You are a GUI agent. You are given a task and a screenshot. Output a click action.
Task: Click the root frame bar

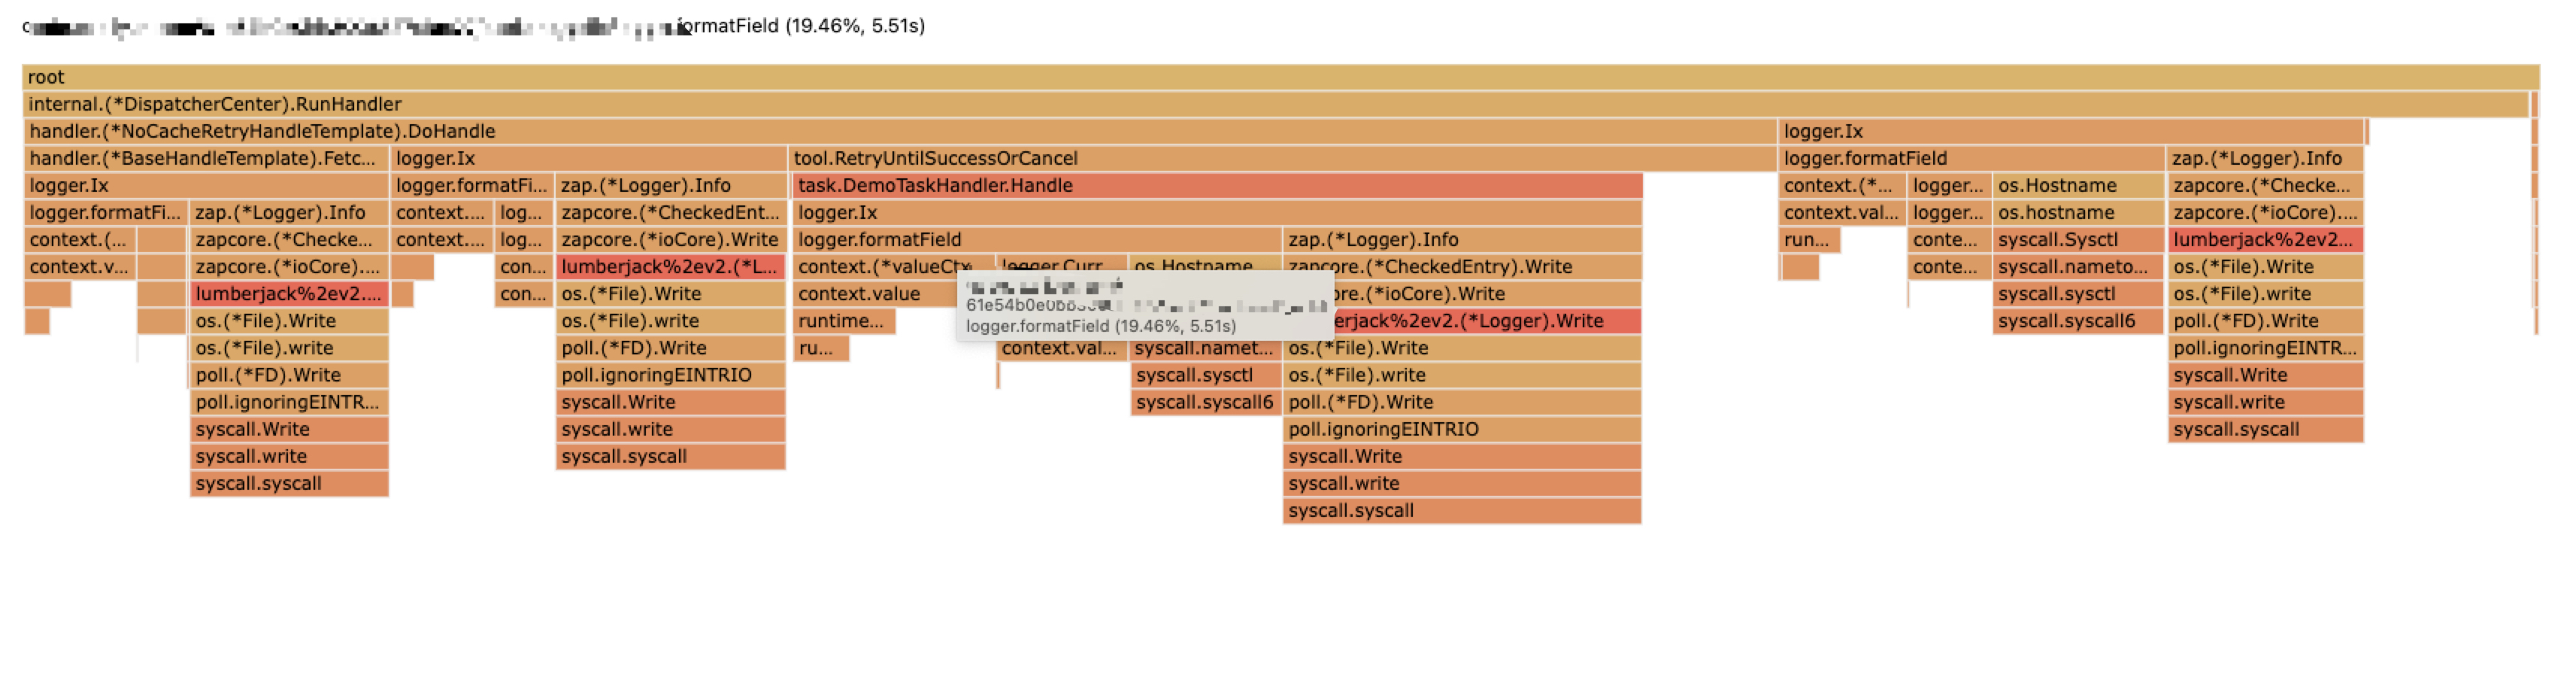point(1280,77)
